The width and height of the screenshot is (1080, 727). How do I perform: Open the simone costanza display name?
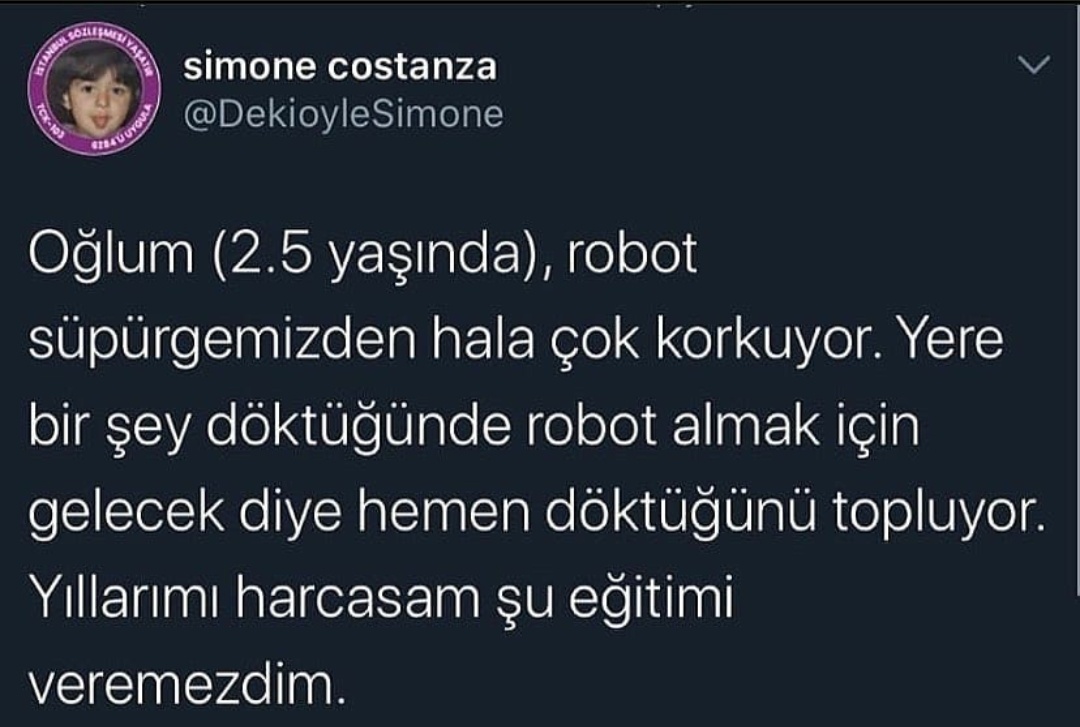pos(340,67)
